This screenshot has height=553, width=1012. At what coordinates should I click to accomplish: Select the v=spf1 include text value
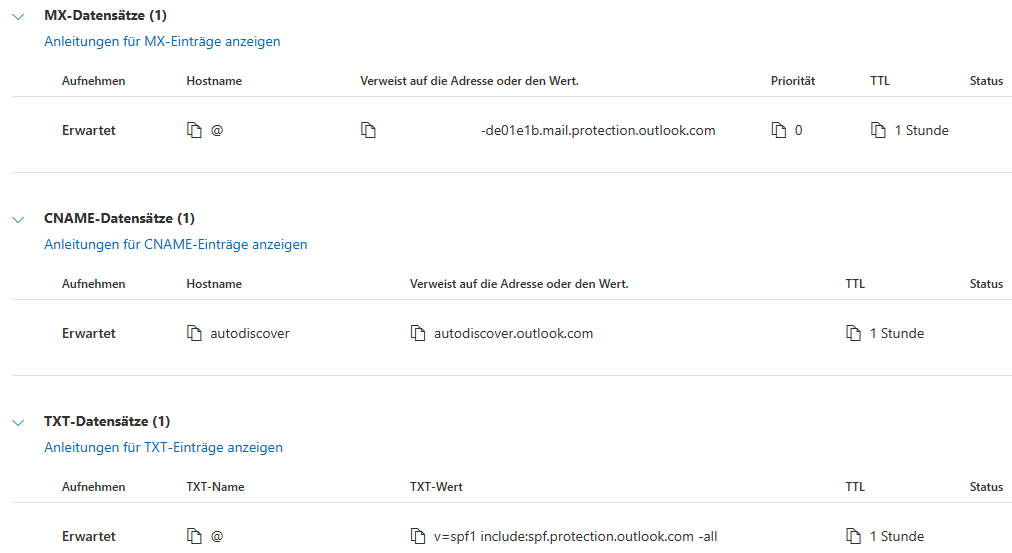575,537
